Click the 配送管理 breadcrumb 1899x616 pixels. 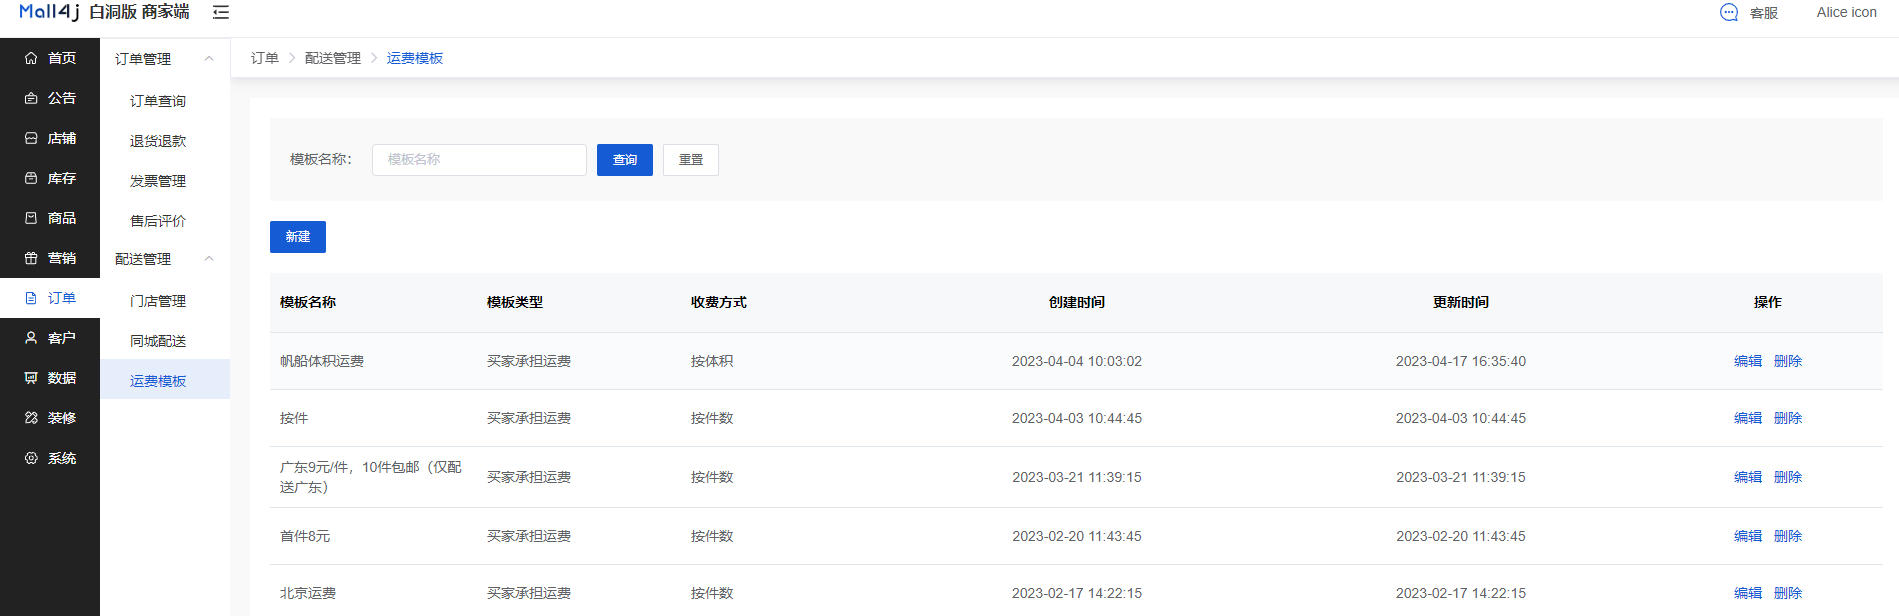pyautogui.click(x=333, y=58)
